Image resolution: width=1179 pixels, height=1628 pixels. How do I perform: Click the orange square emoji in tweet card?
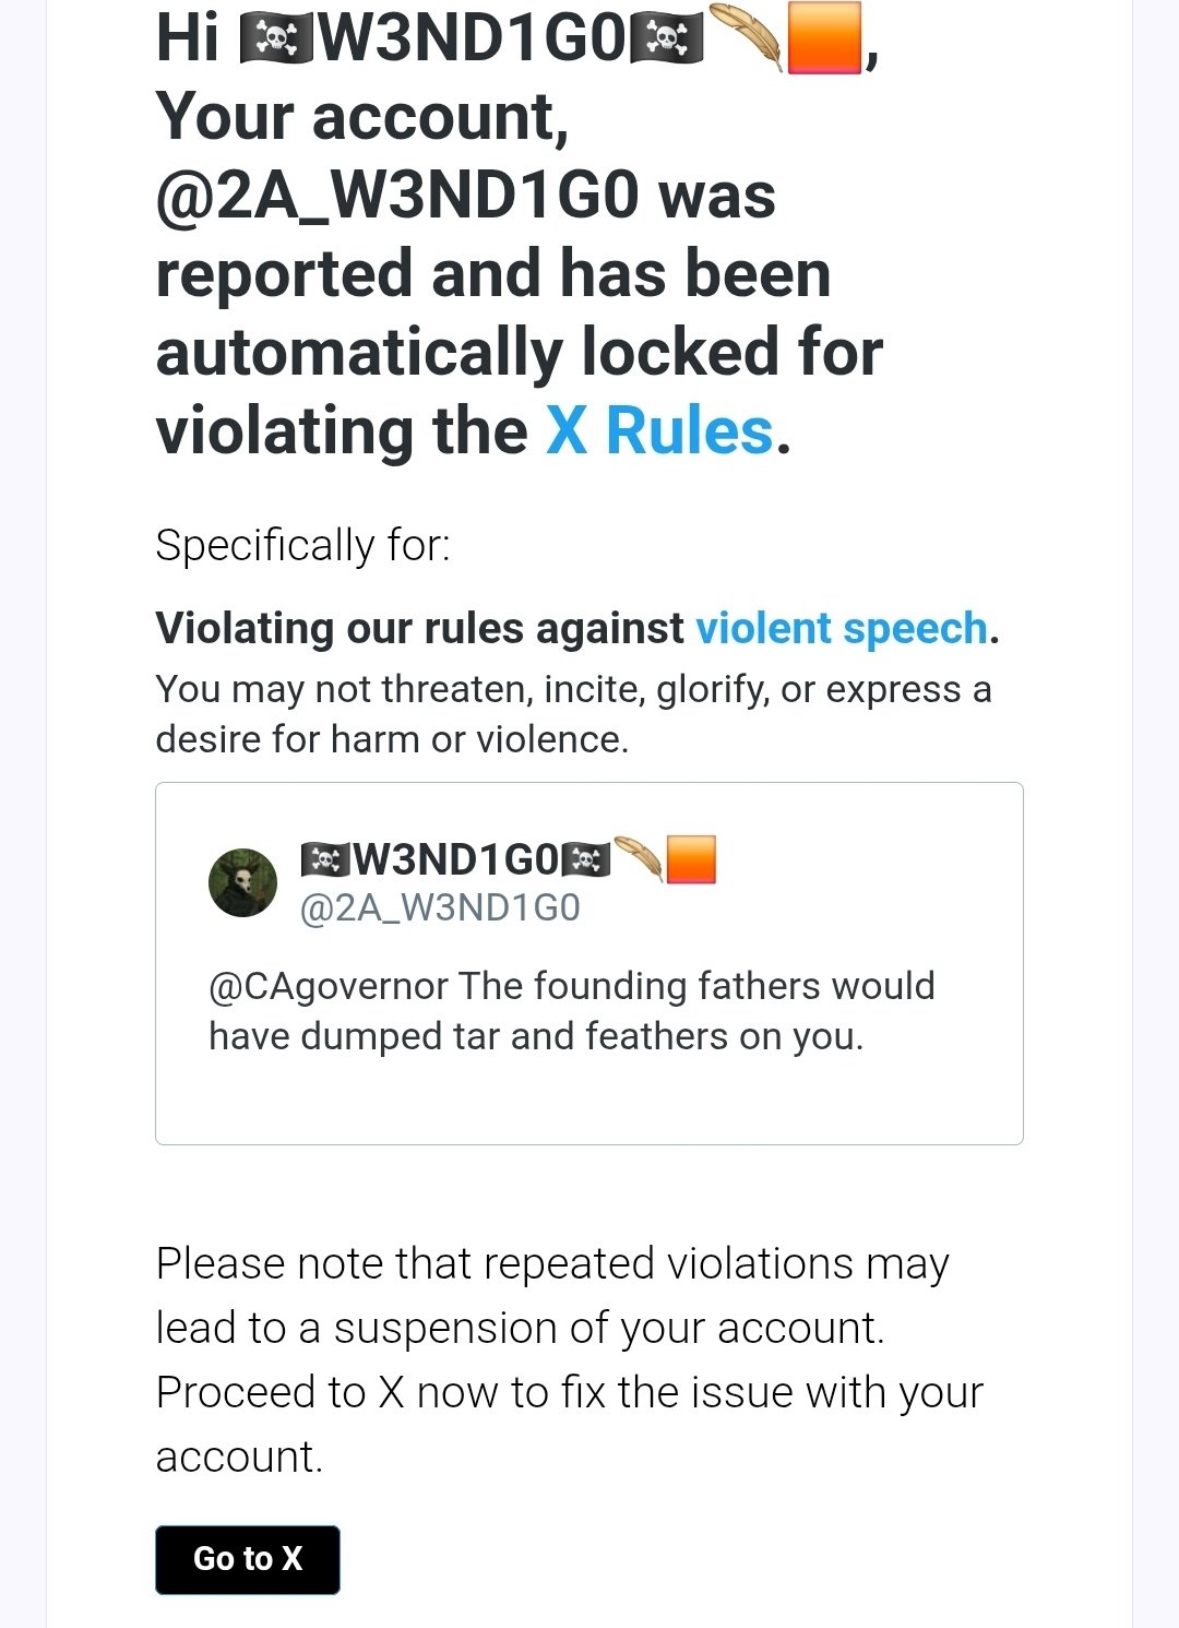[691, 860]
